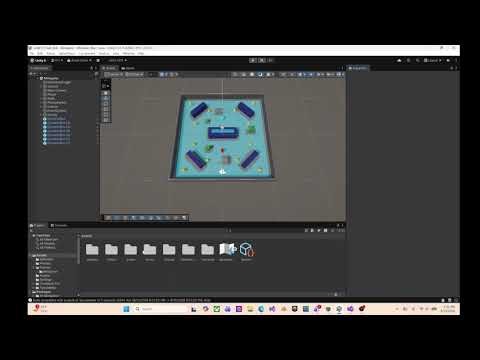
Task: Open the account dropdown in the toolbar
Action: pos(57,60)
